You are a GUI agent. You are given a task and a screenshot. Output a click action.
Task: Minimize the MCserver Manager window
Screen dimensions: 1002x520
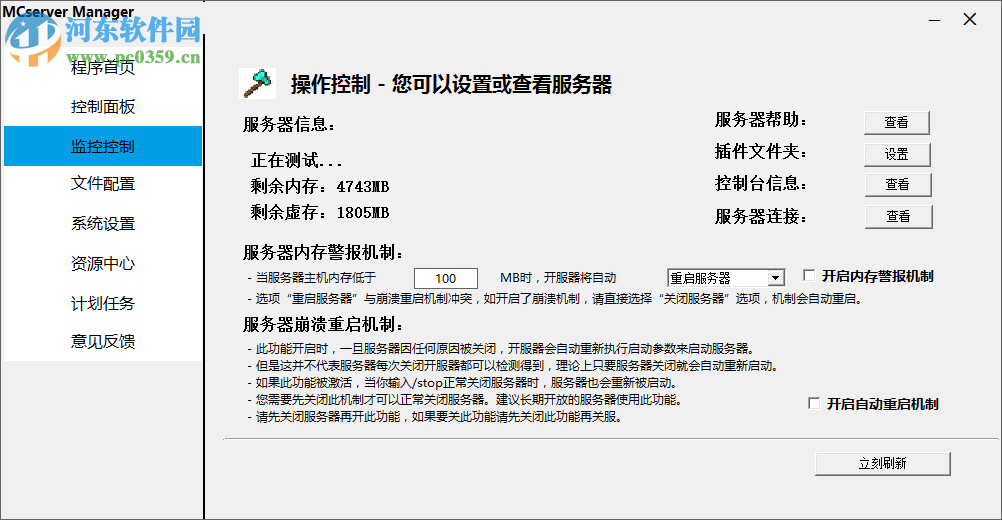click(x=934, y=20)
